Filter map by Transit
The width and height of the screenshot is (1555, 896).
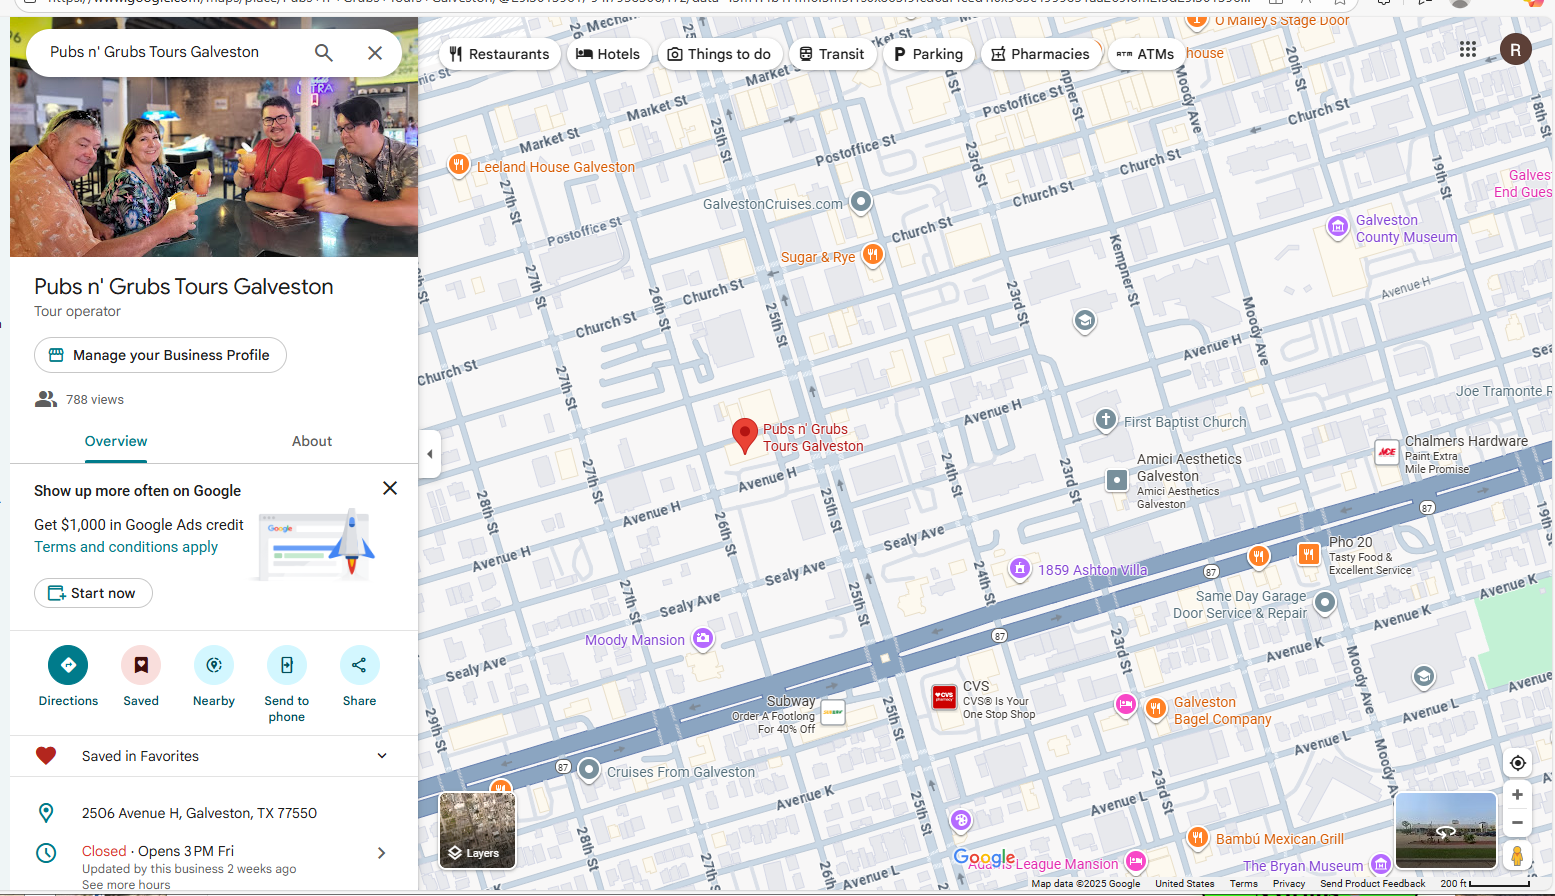(x=832, y=54)
